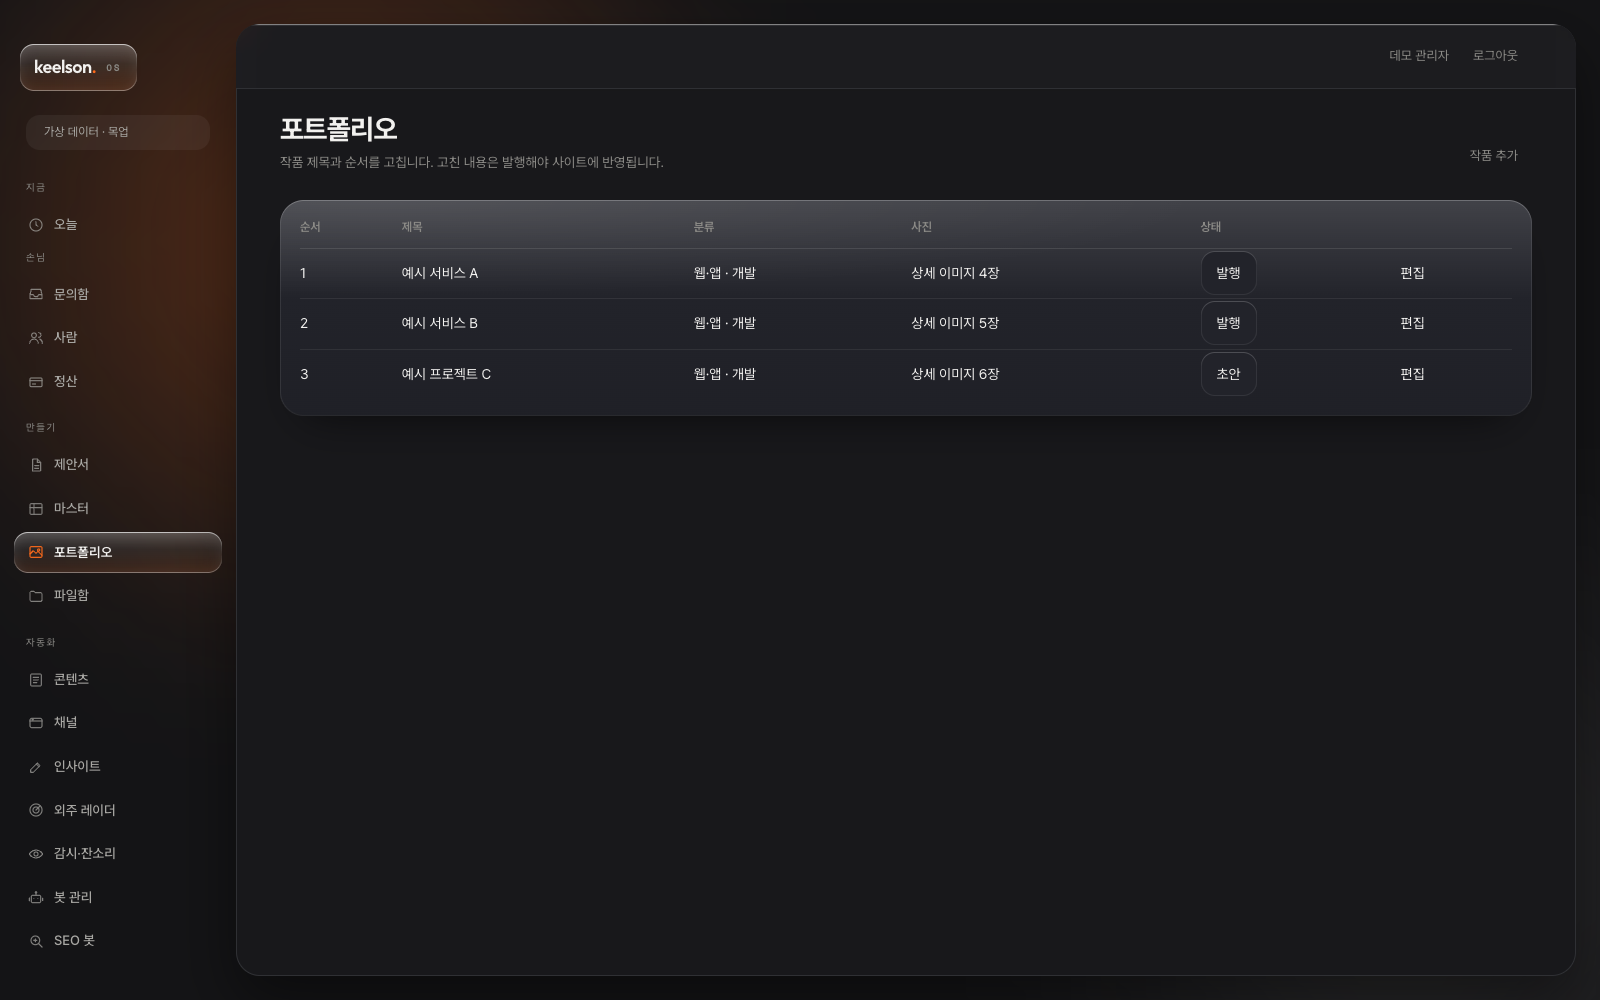Image resolution: width=1600 pixels, height=1000 pixels.
Task: Select the title 예시 서비스 A
Action: coord(439,273)
